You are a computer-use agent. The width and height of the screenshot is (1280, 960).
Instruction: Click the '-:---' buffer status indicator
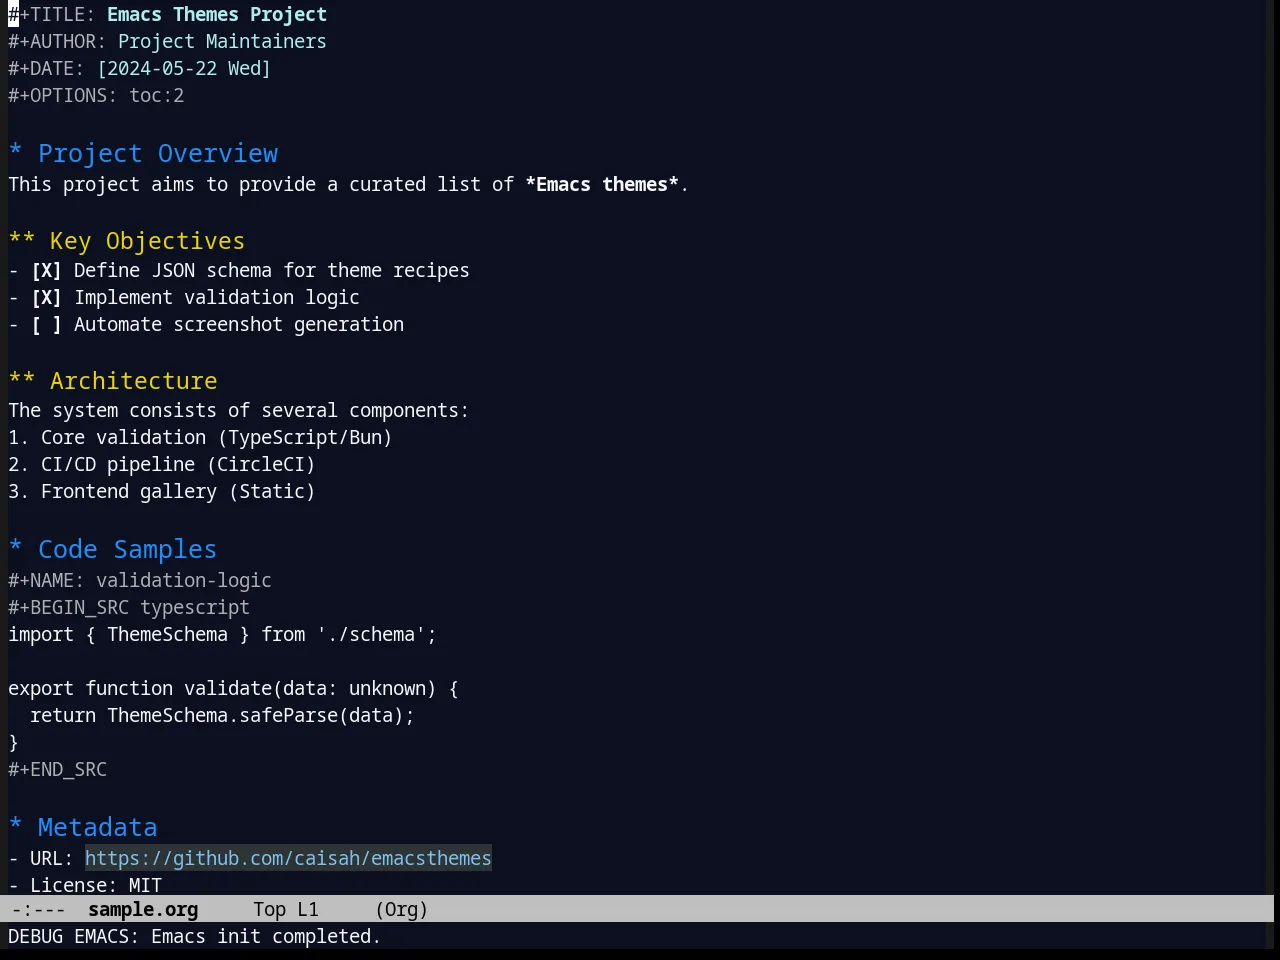pos(39,909)
